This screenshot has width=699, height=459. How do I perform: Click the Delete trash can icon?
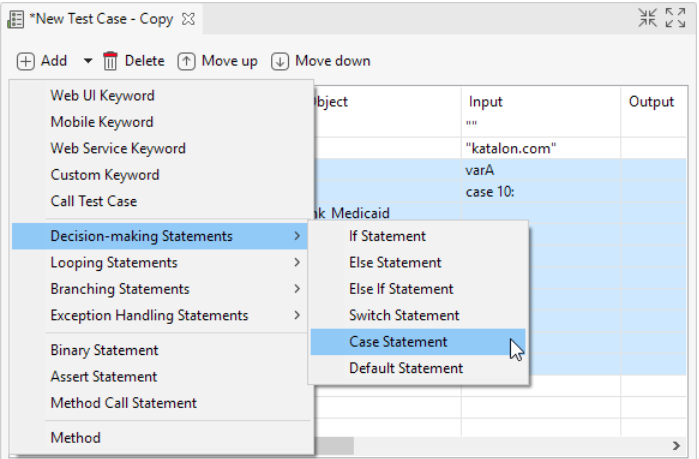coord(111,61)
